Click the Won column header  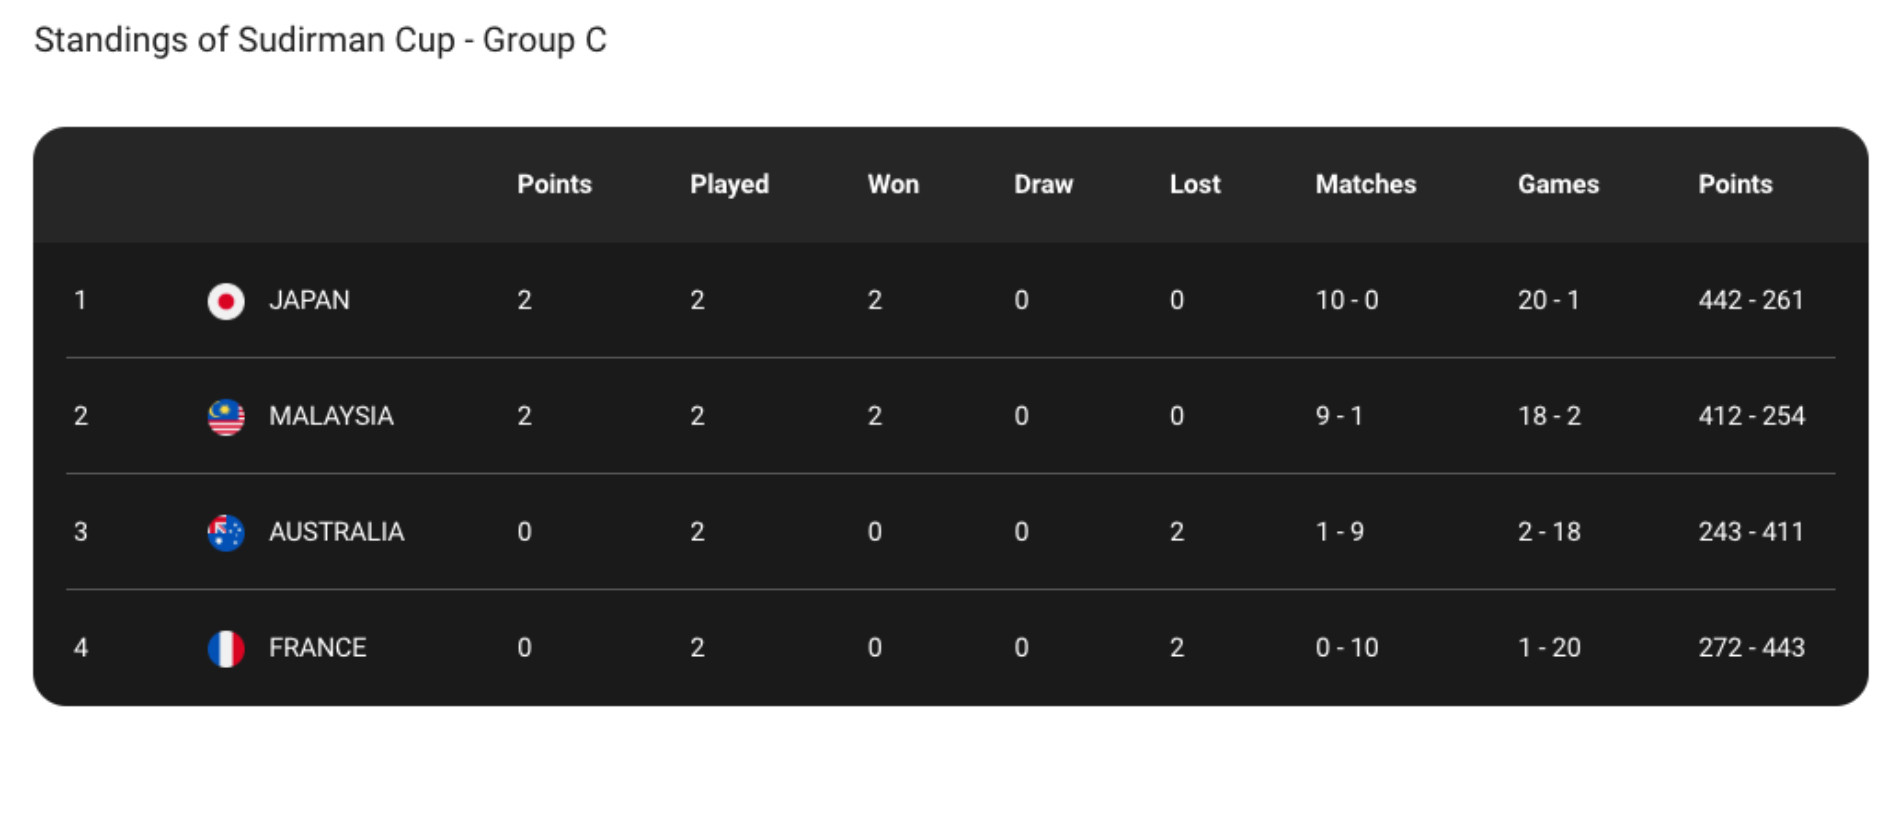tap(893, 184)
